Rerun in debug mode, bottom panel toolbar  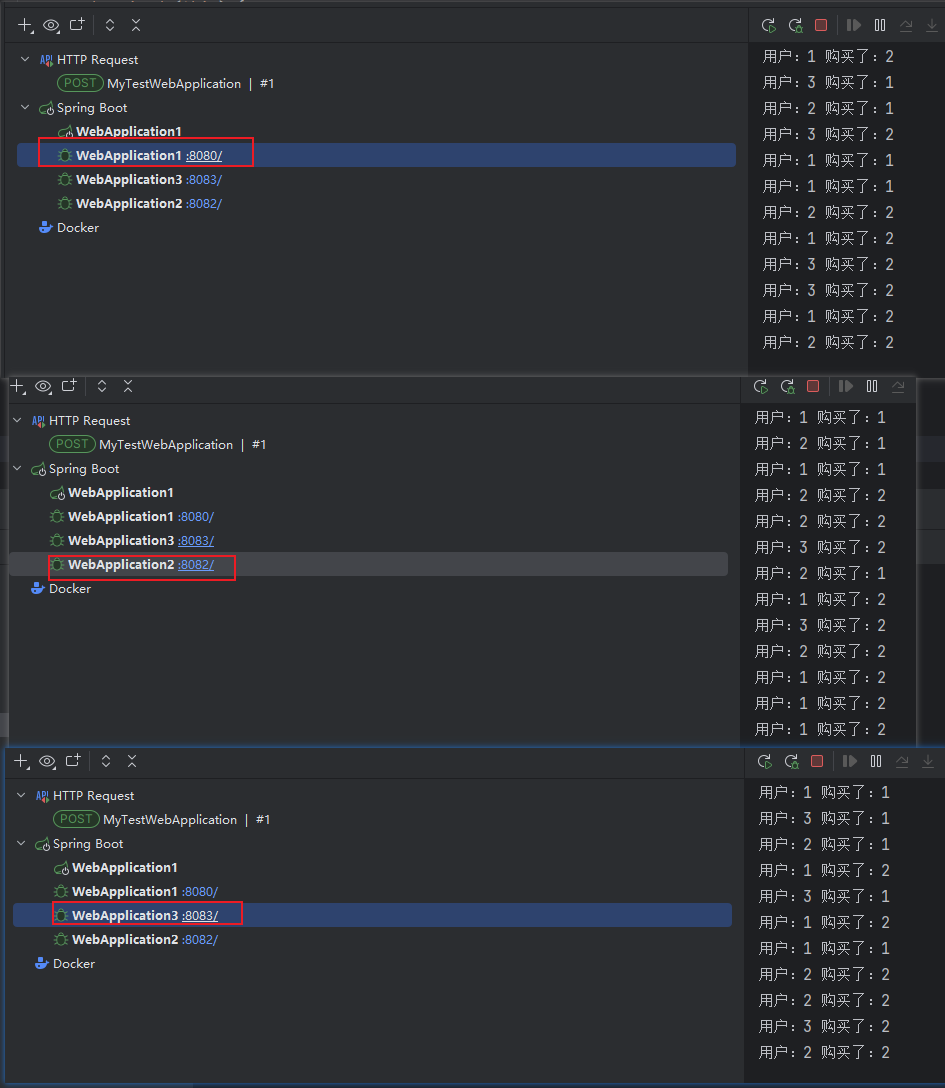(792, 762)
